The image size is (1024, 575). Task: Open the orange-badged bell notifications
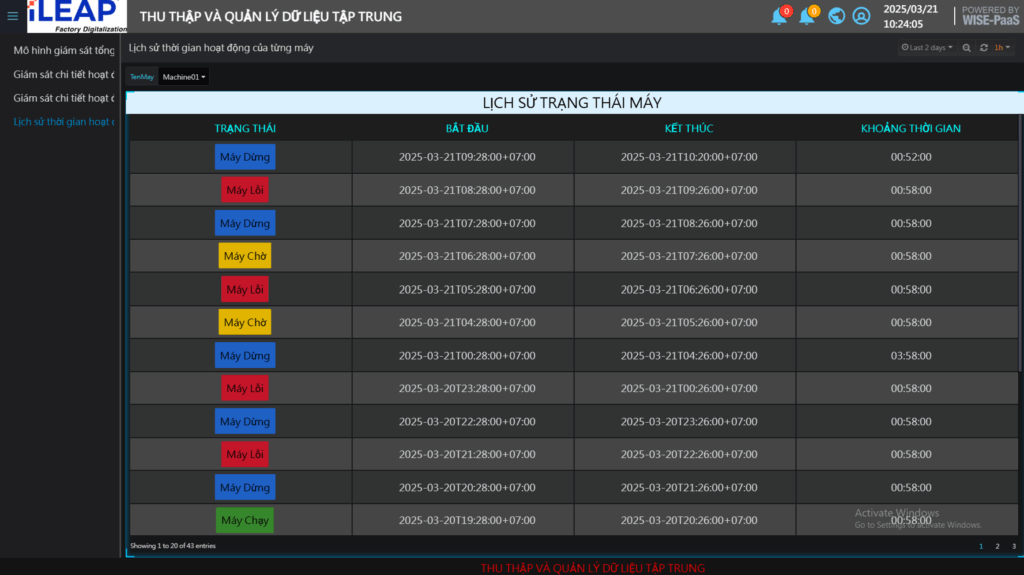click(x=807, y=16)
